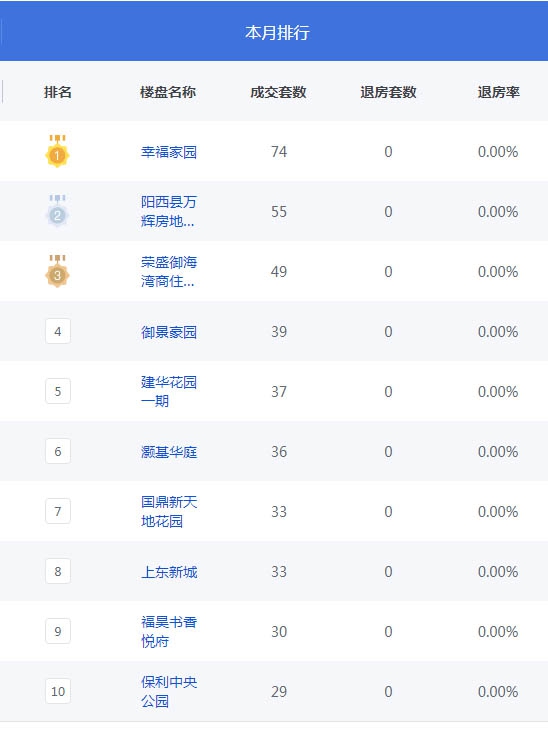Click the bronze medal rank 3 icon

coord(58,271)
